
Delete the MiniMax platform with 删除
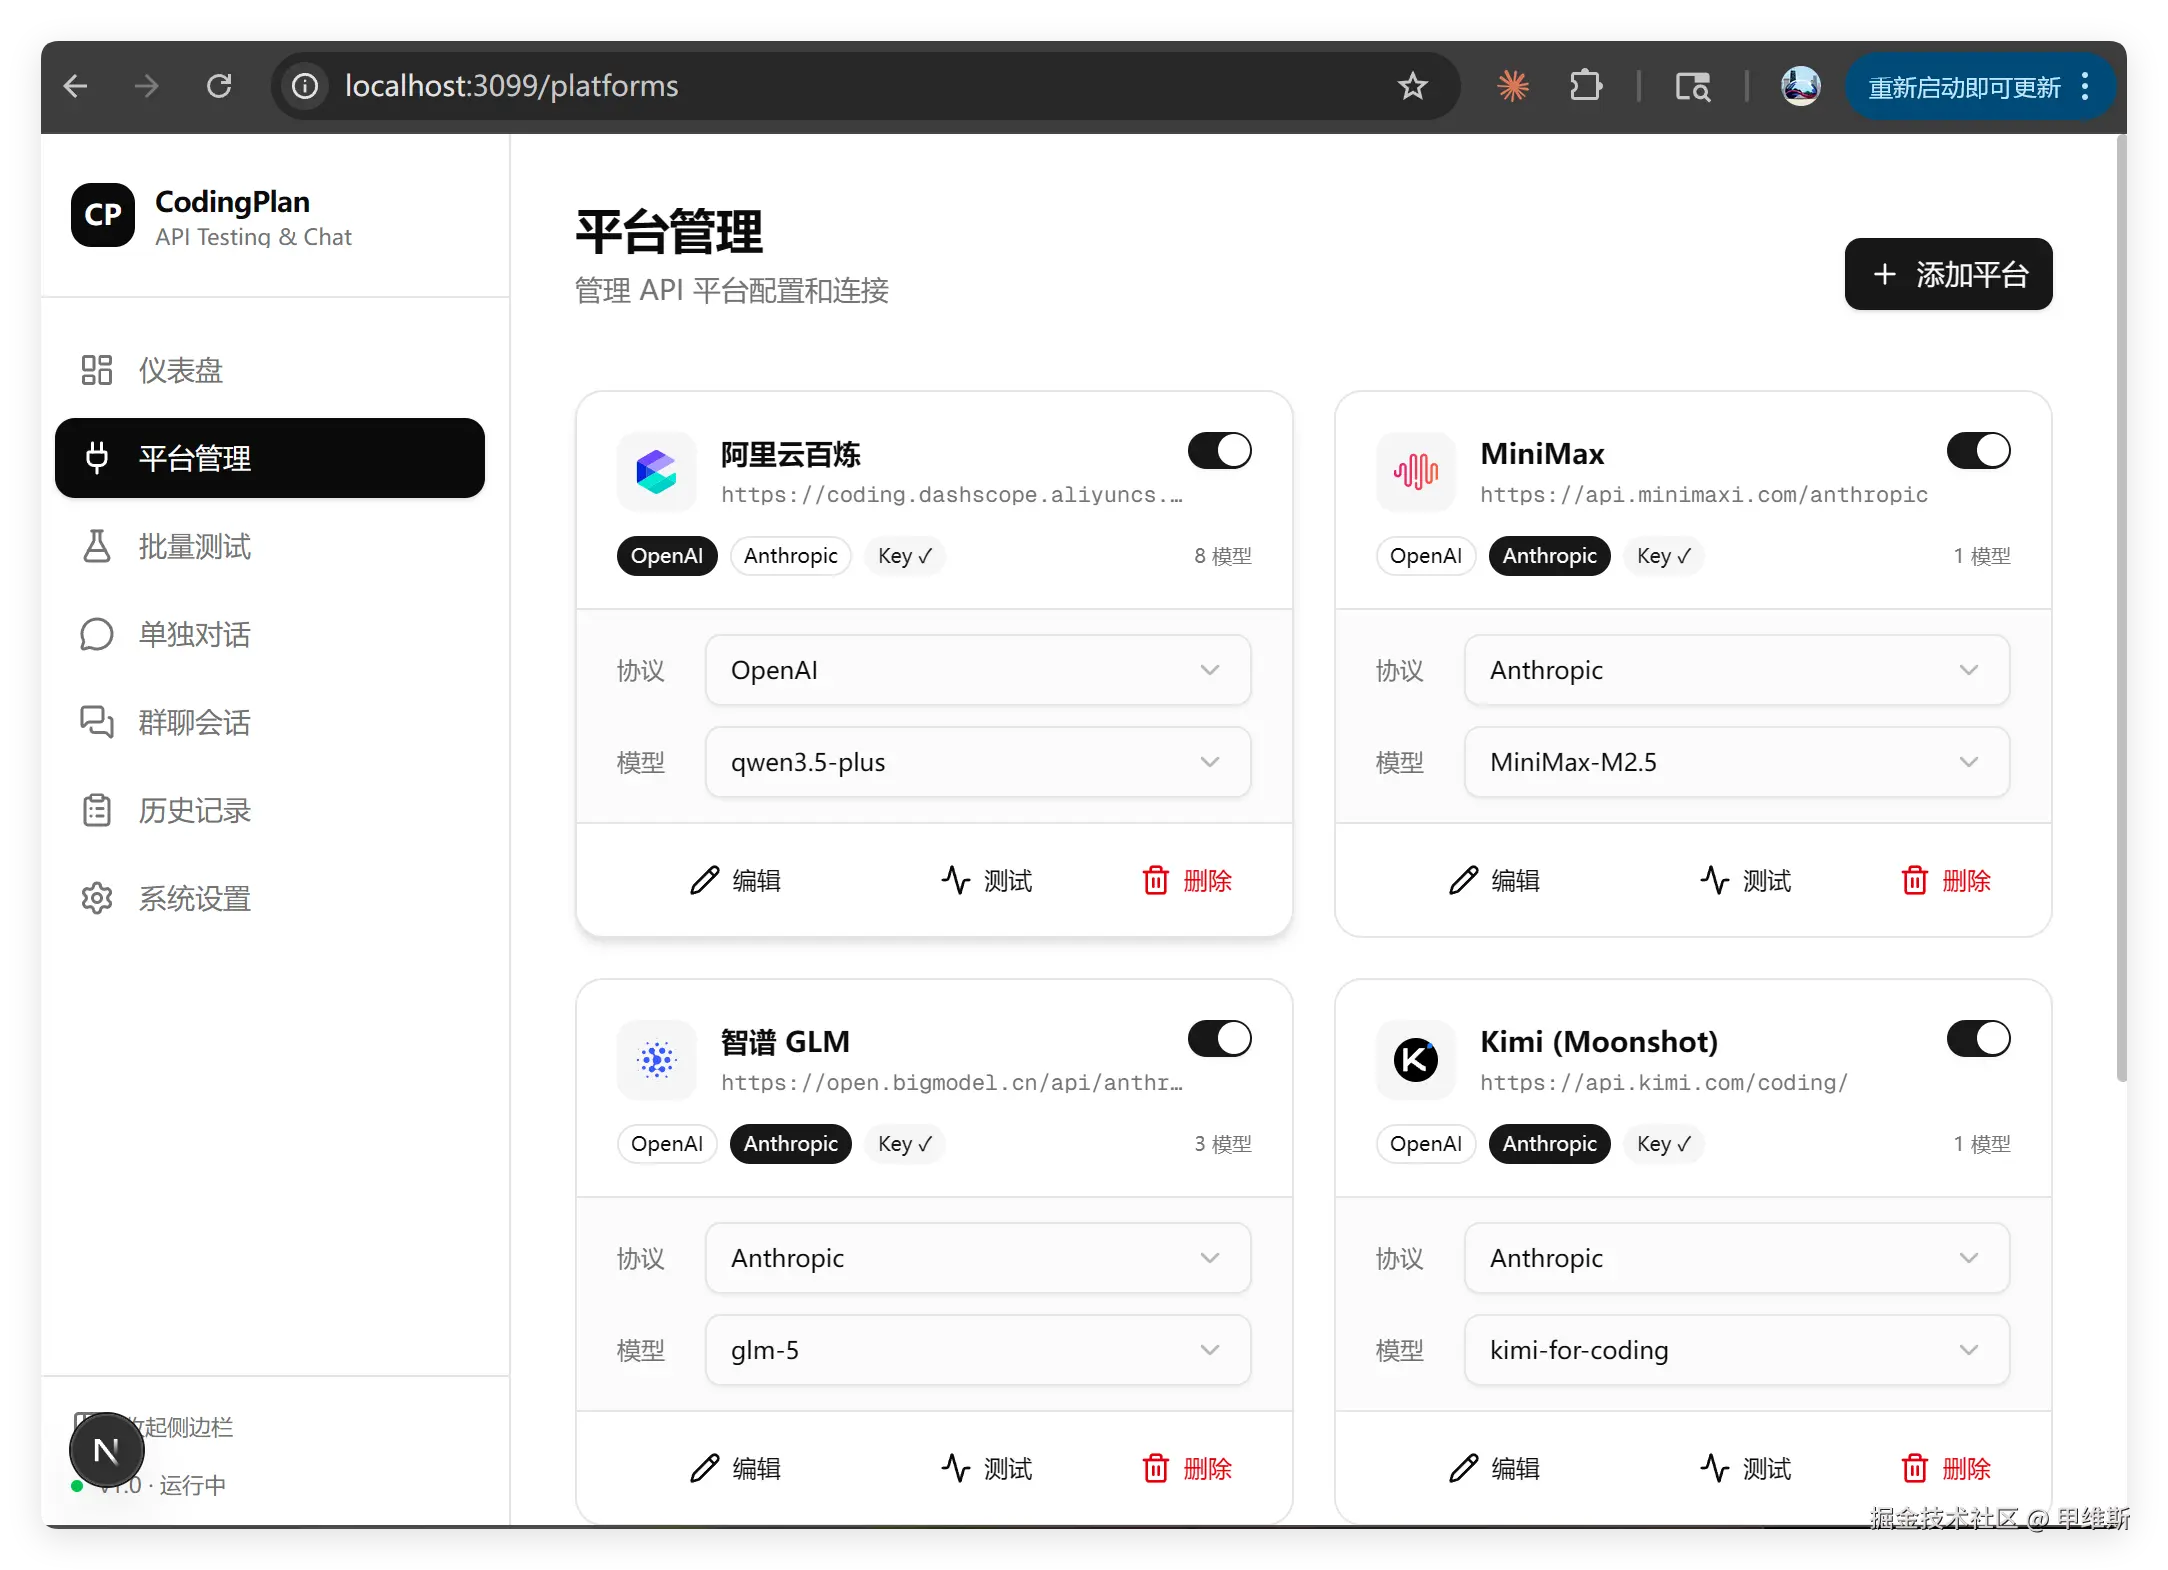1945,881
